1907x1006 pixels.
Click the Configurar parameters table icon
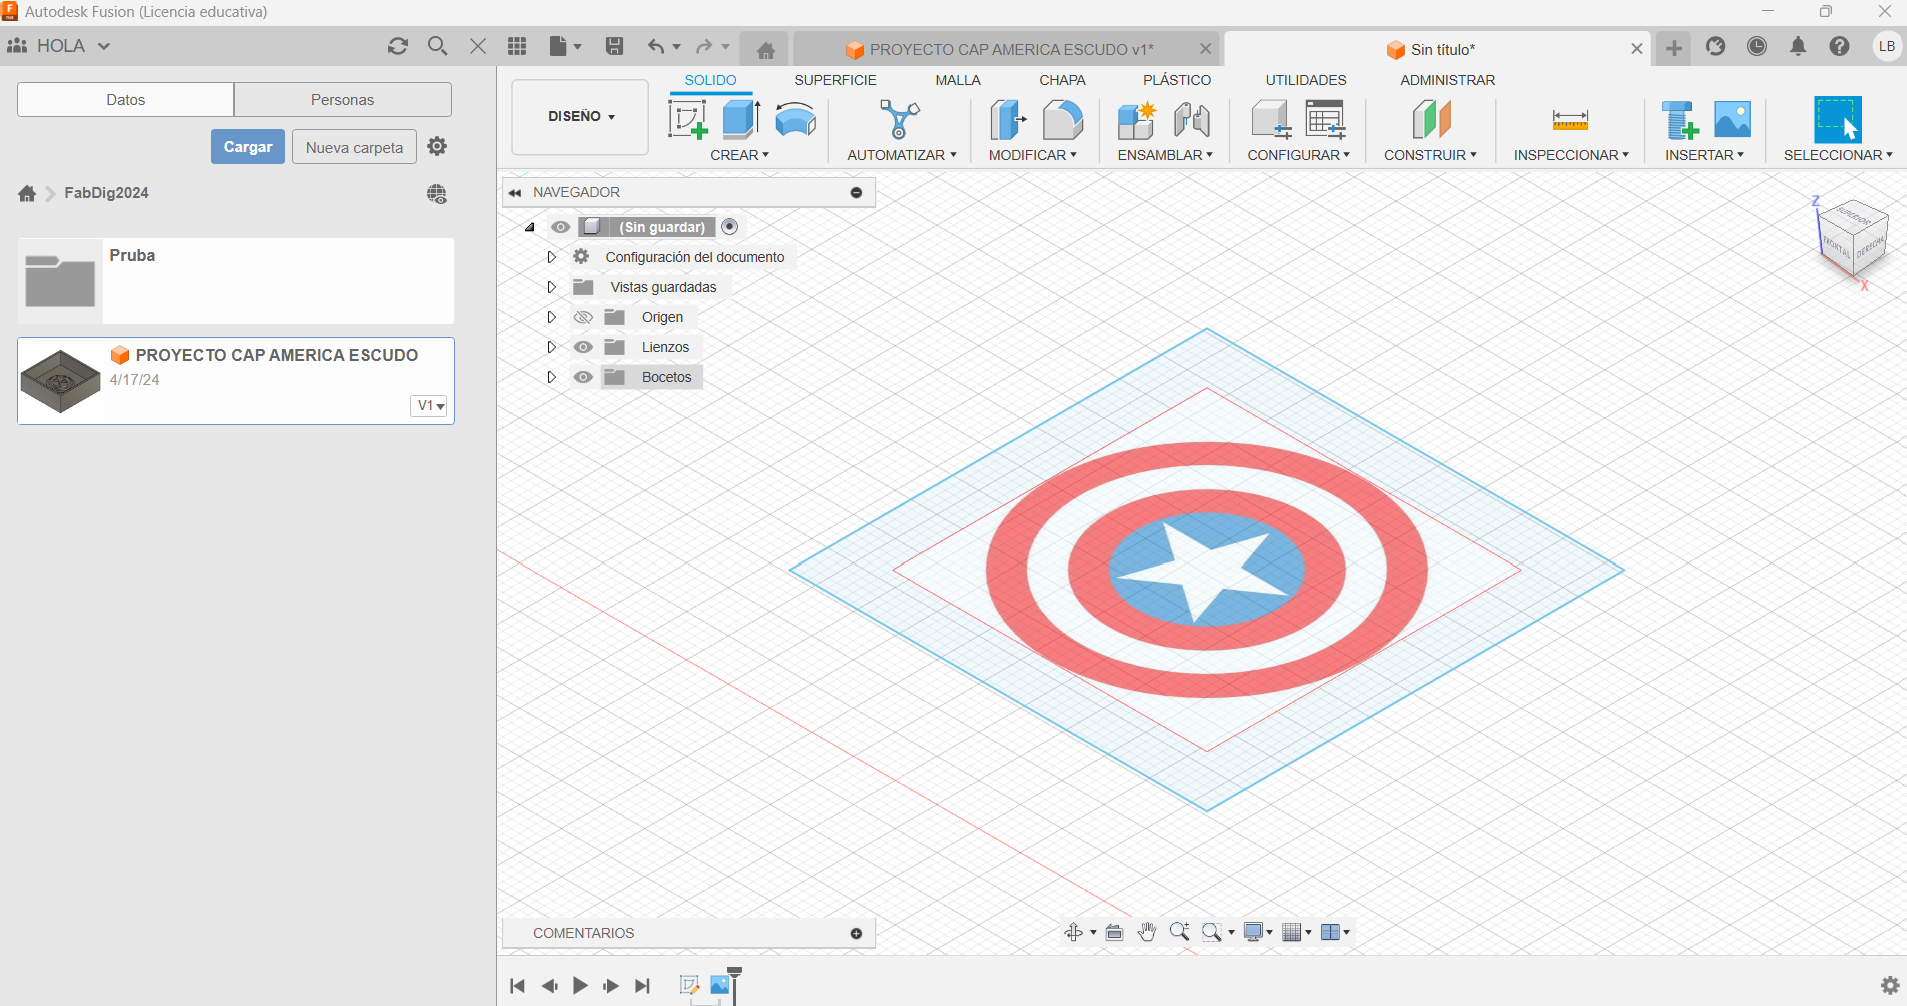click(1325, 119)
